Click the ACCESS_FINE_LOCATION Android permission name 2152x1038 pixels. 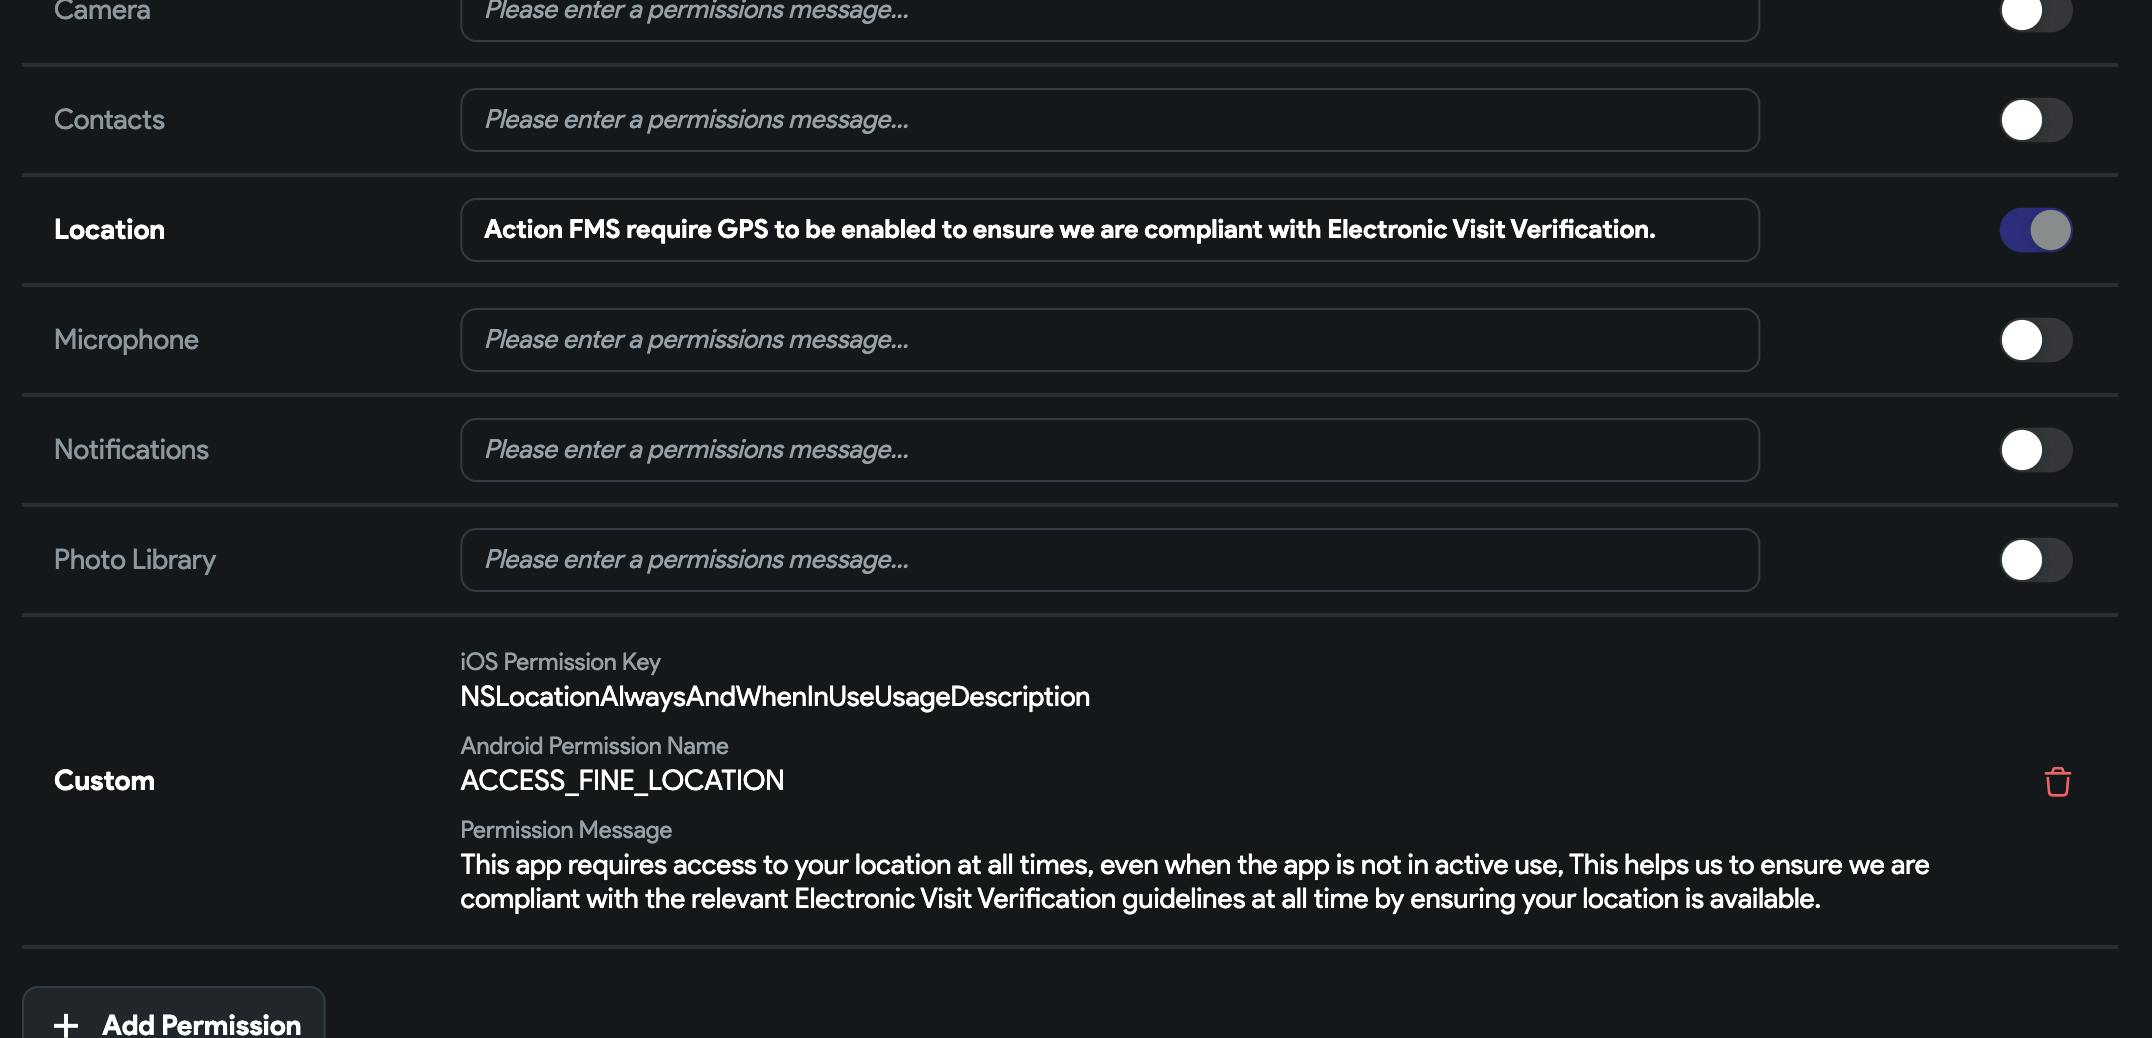point(621,781)
